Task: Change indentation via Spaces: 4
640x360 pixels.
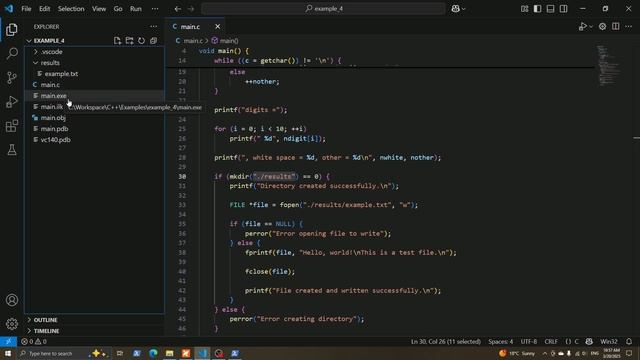Action: [x=500, y=342]
